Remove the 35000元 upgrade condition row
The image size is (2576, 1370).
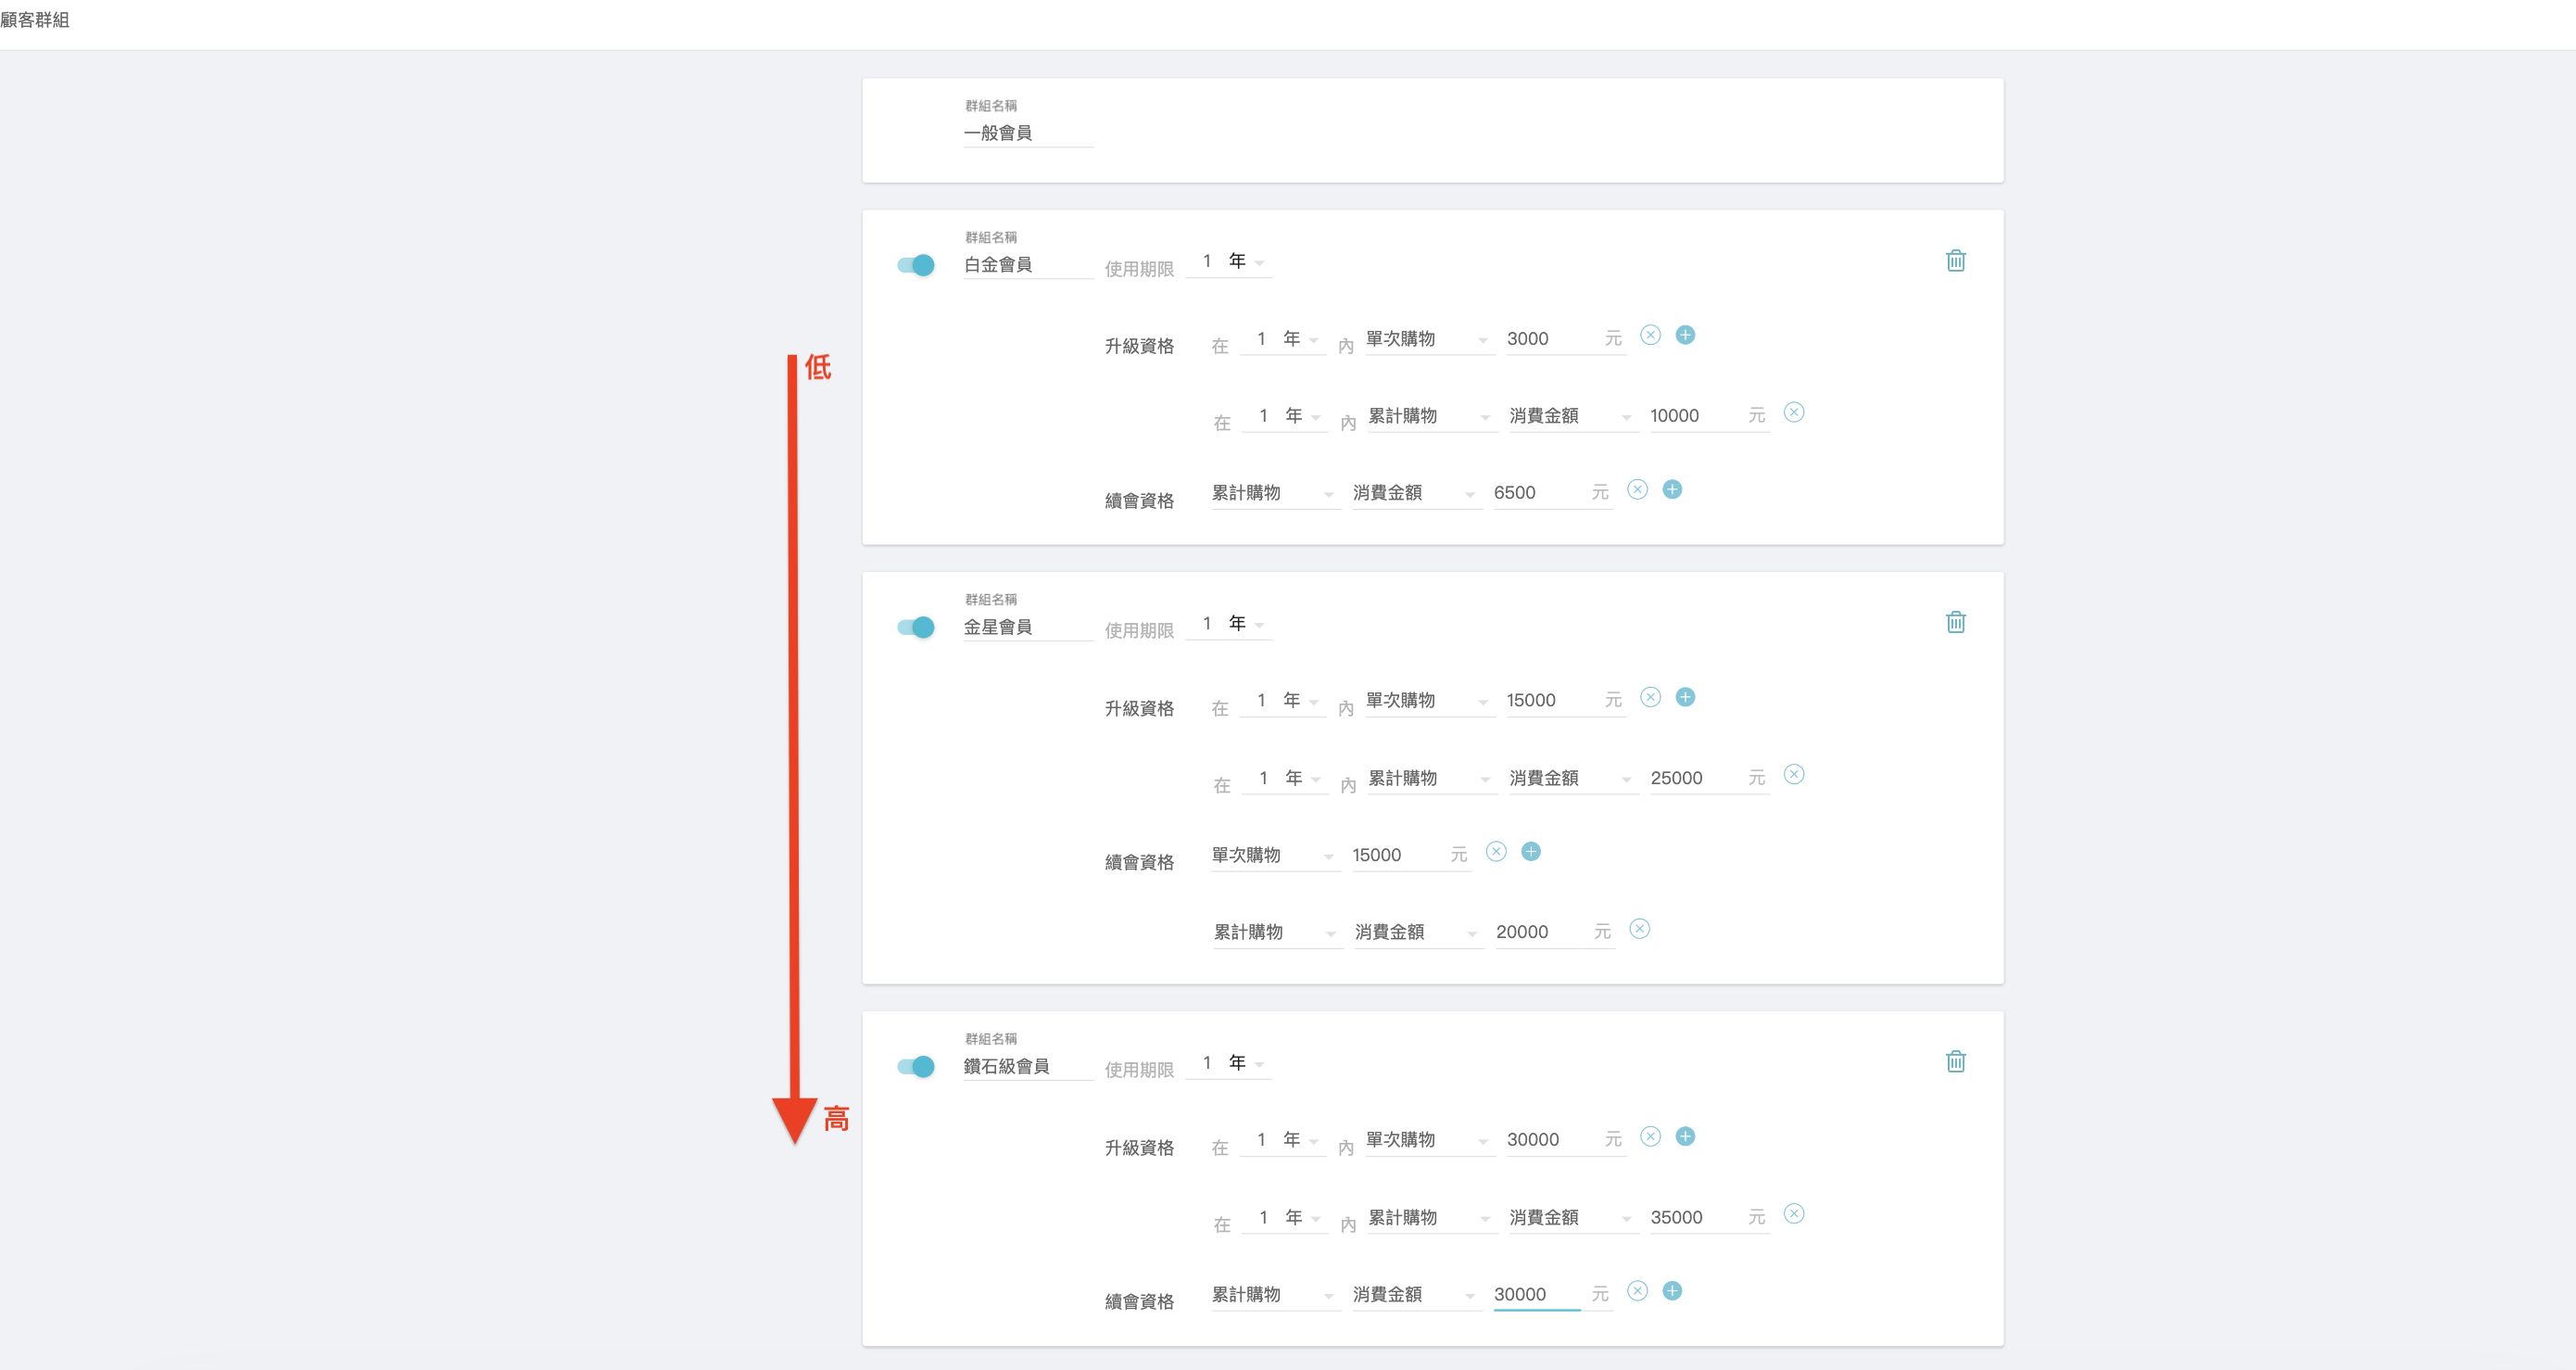click(1793, 1214)
